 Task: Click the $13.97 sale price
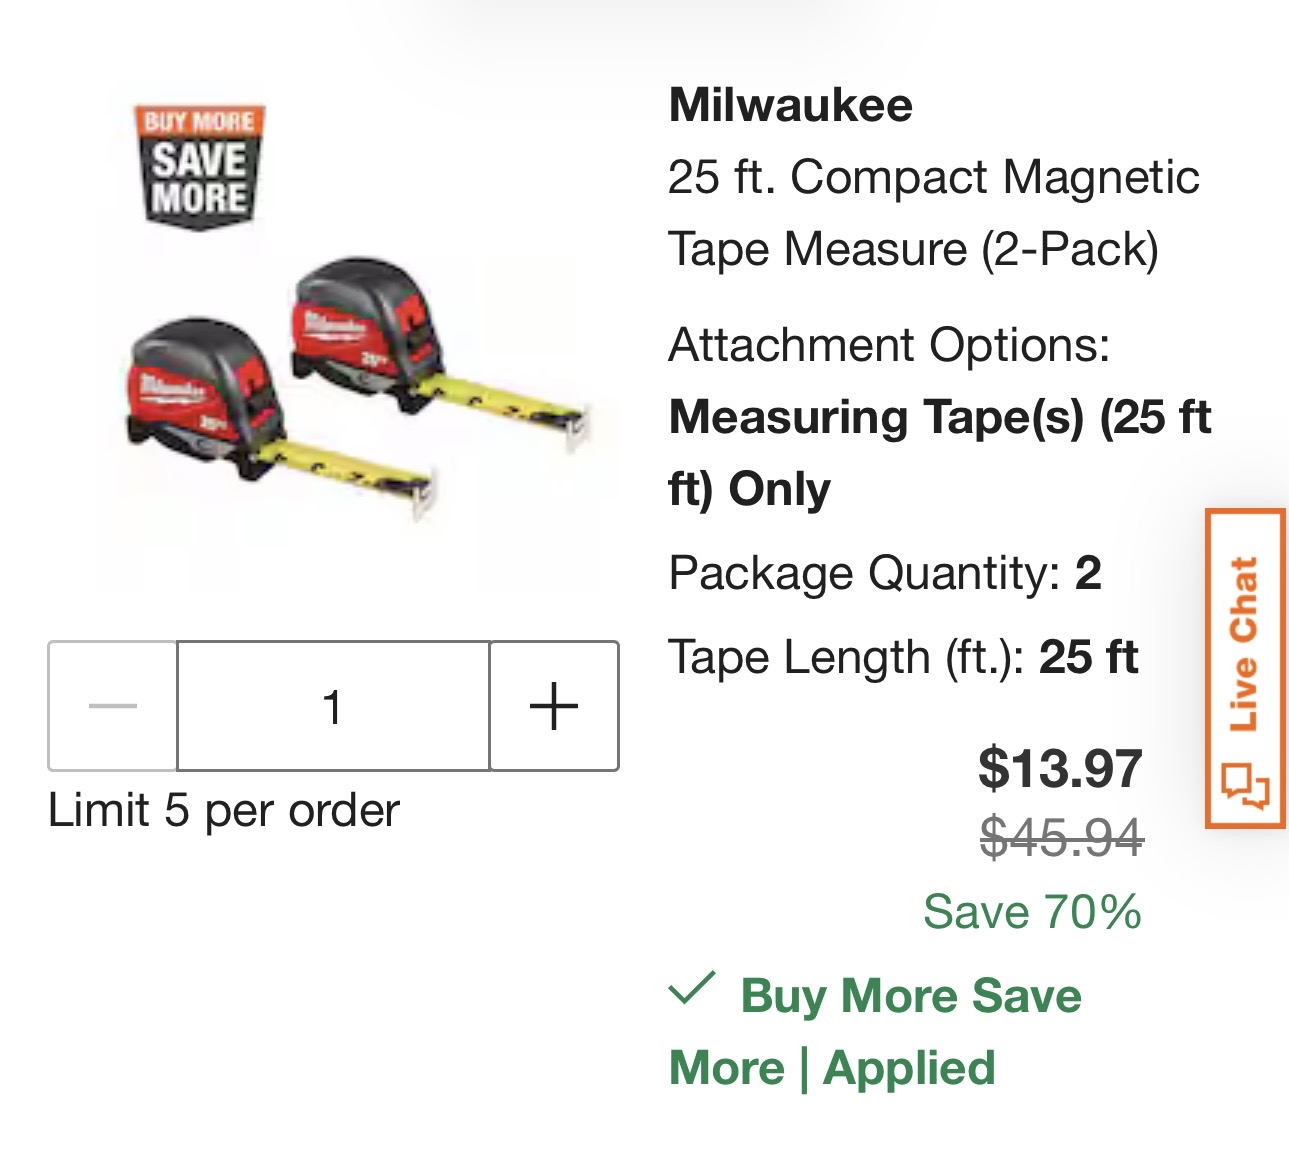[1060, 768]
